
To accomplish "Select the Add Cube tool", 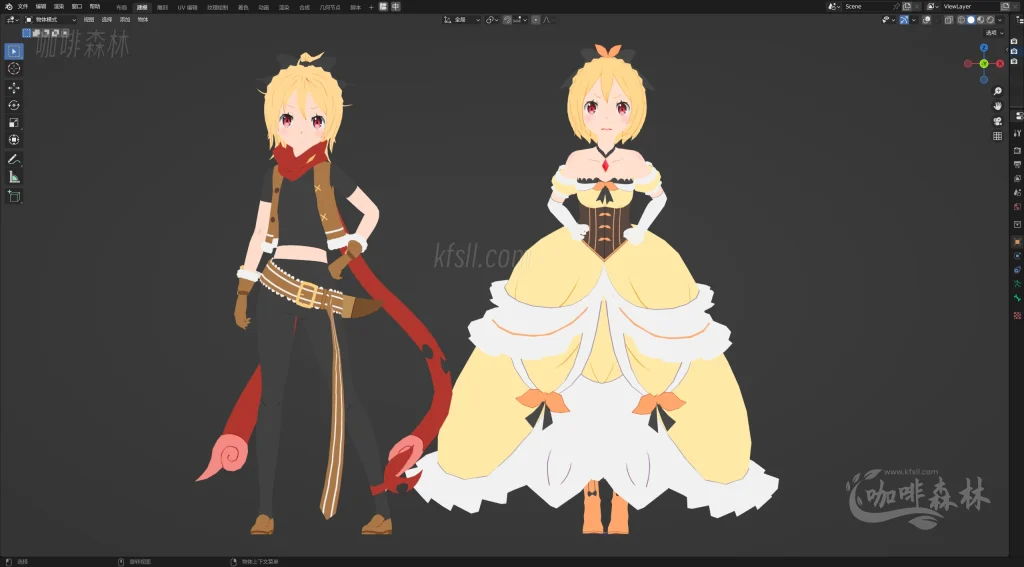I will click(x=14, y=196).
